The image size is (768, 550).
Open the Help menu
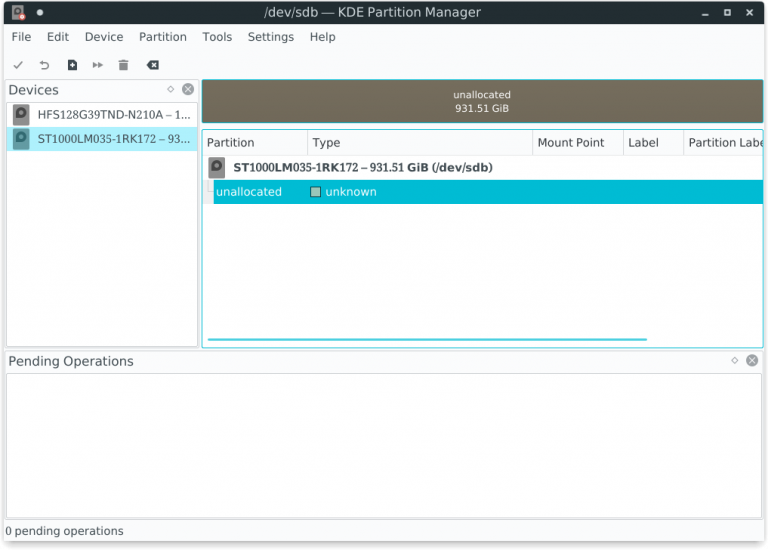[322, 37]
